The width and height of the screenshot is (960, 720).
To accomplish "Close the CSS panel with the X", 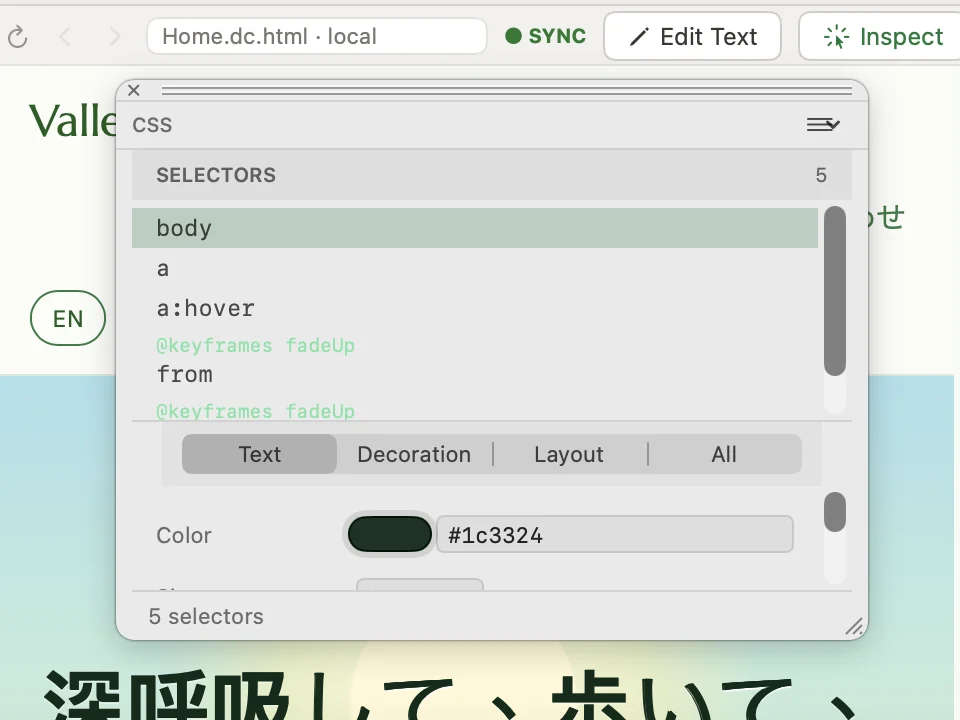I will [134, 91].
